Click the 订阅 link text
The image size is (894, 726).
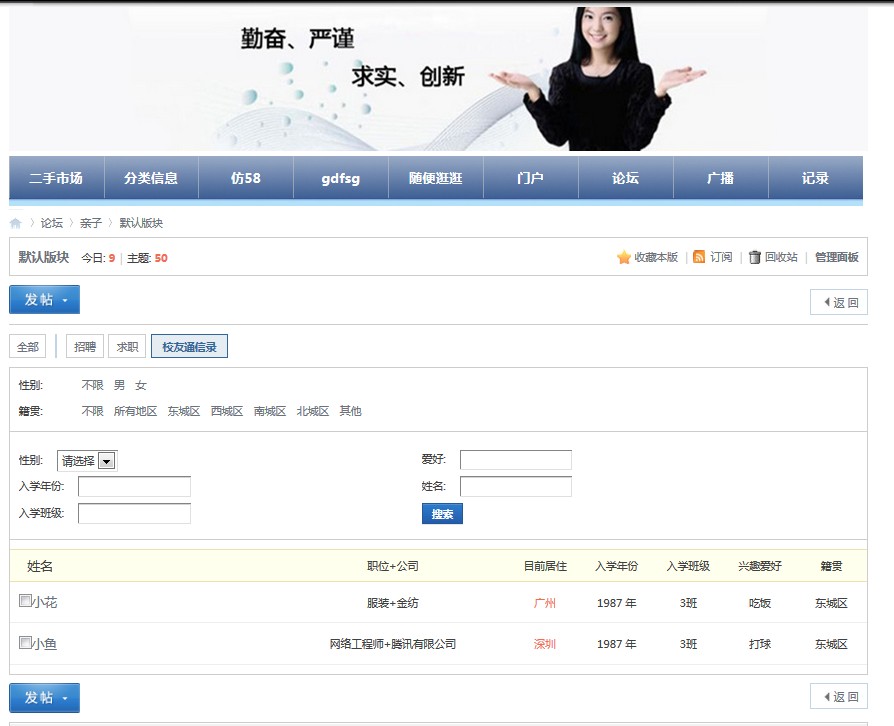(x=721, y=257)
